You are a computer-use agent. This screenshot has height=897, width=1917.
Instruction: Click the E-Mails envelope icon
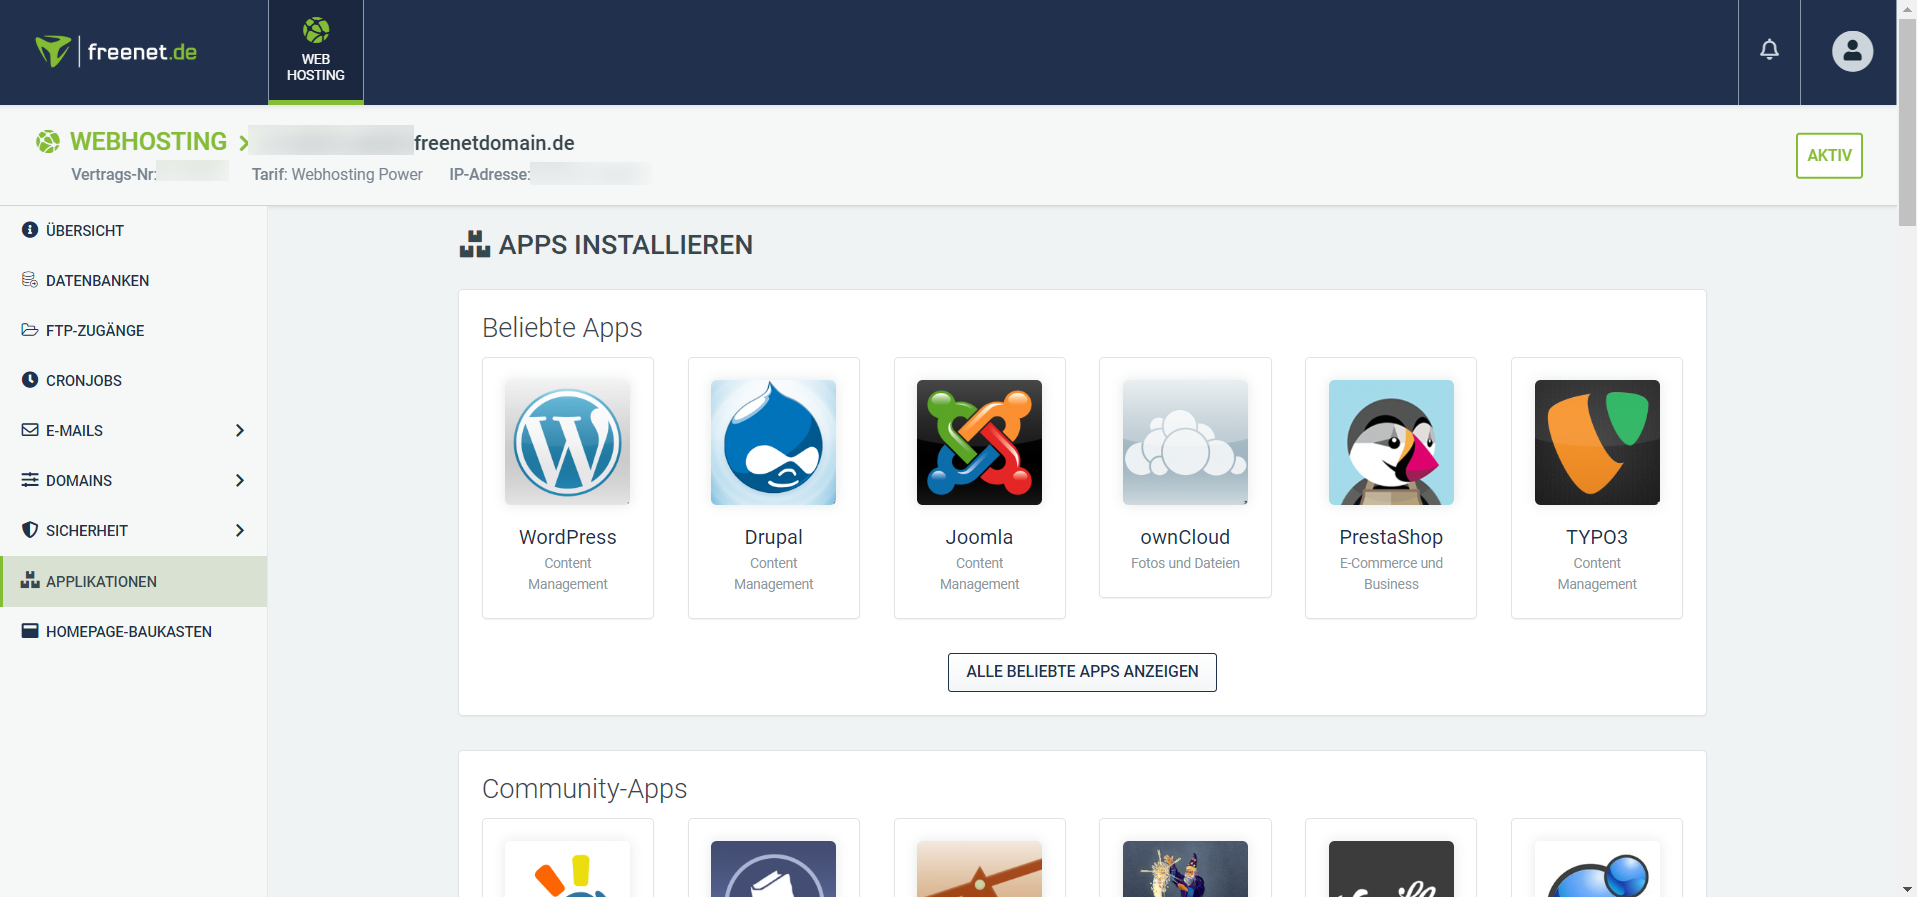pyautogui.click(x=30, y=430)
